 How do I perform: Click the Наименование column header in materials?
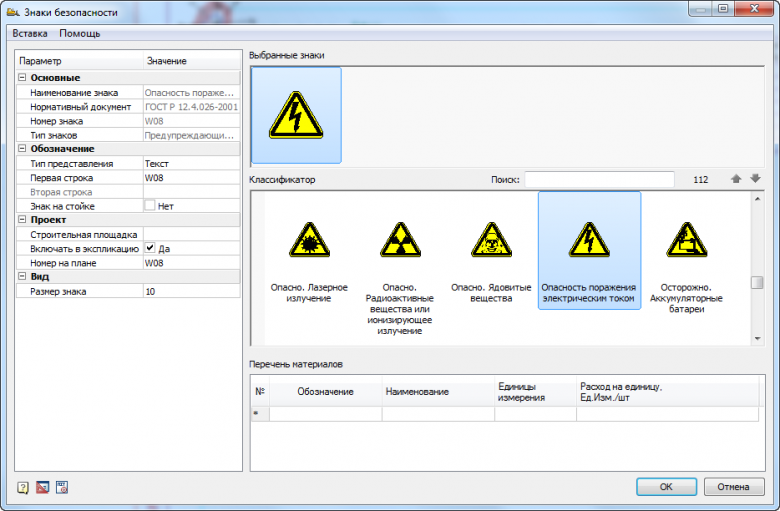[438, 392]
